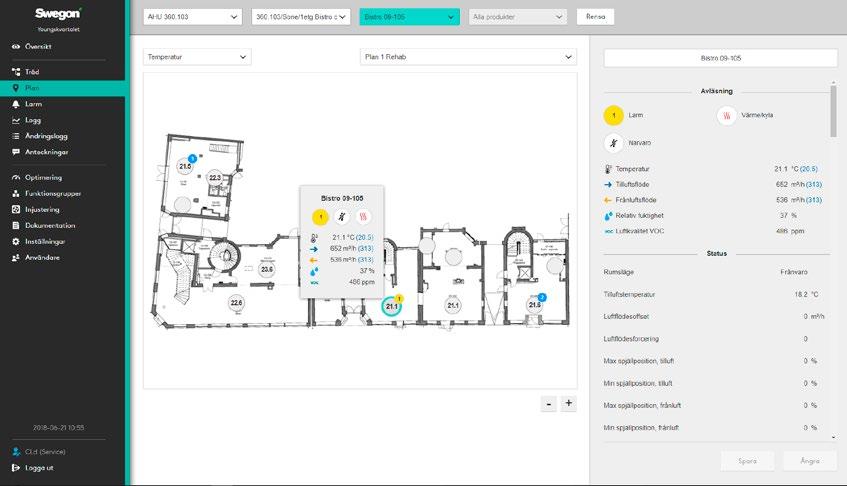The image size is (847, 486).
Task: Click the tree icon beside Träd
Action: click(x=16, y=72)
